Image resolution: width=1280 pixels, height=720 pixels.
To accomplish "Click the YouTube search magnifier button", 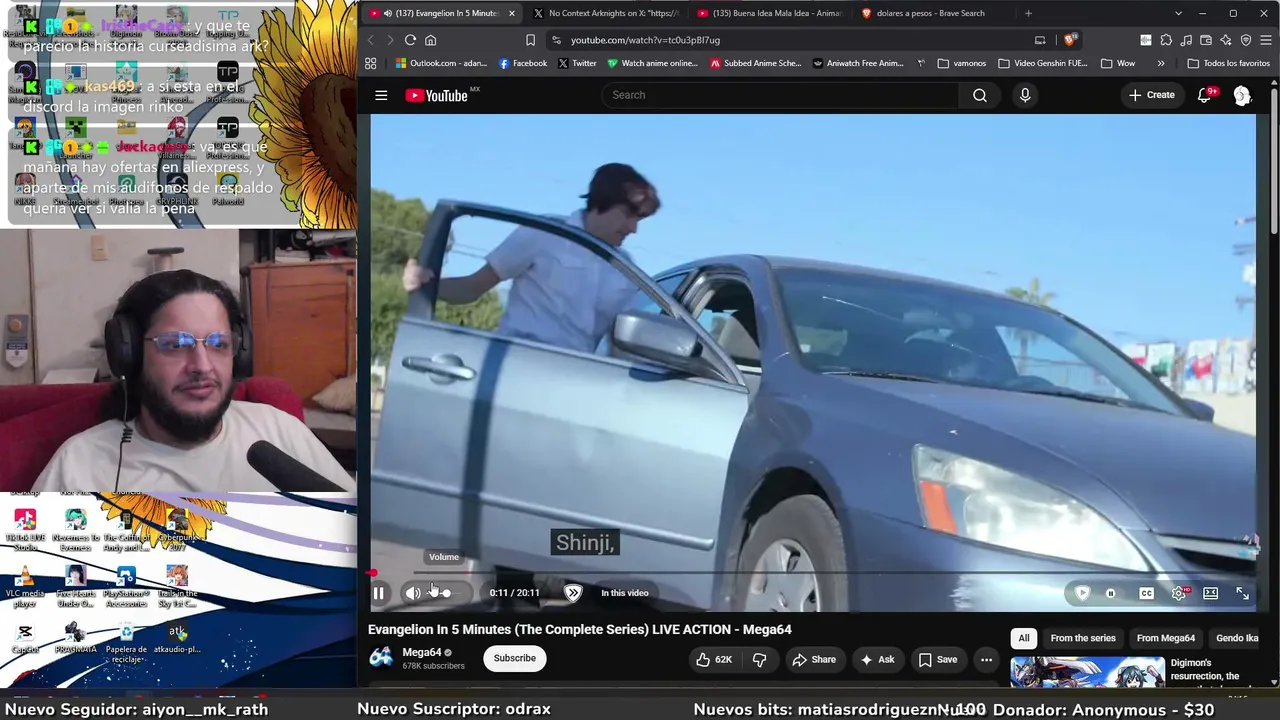I will 980,95.
